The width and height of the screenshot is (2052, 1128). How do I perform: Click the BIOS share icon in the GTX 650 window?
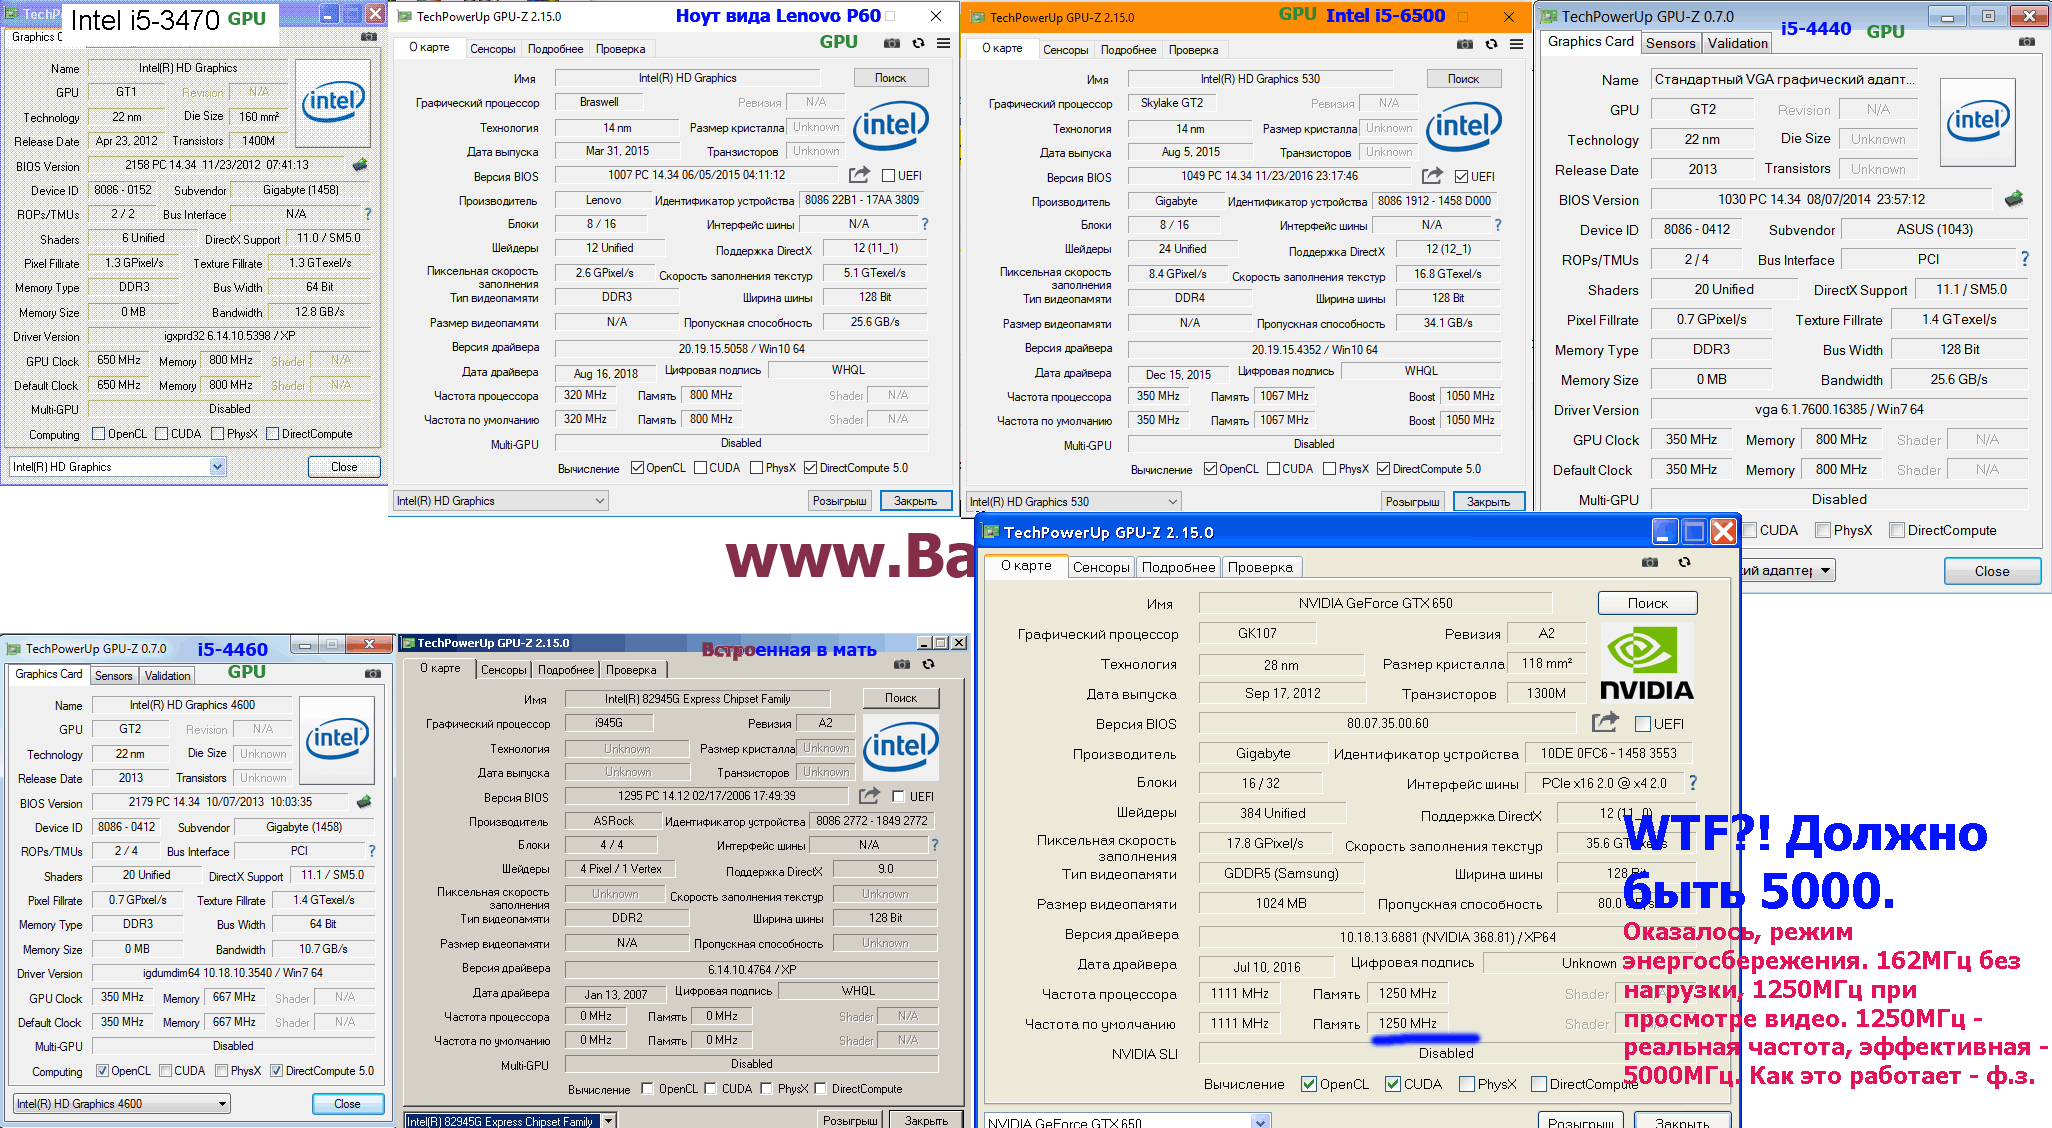(x=1605, y=722)
